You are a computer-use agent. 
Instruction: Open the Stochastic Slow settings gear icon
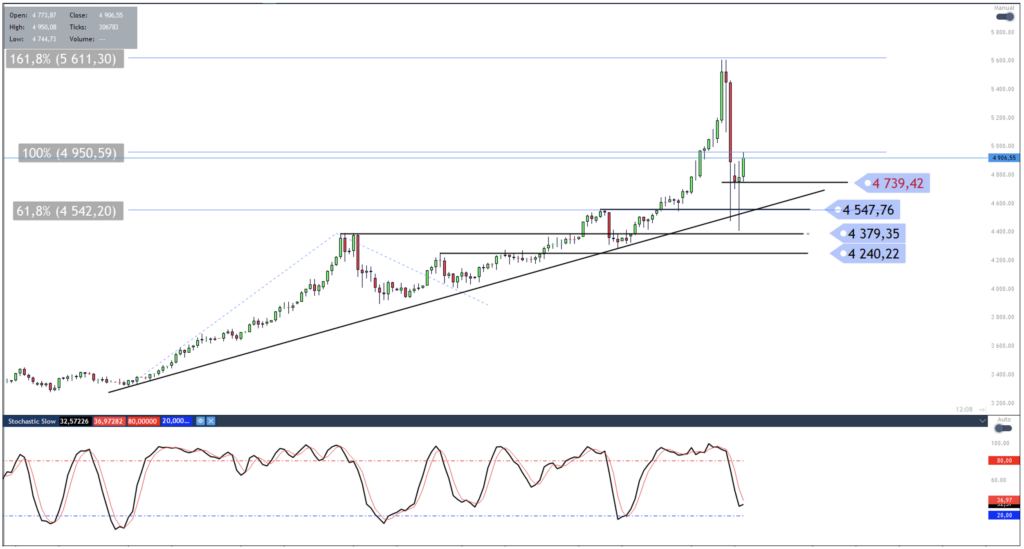(x=200, y=423)
